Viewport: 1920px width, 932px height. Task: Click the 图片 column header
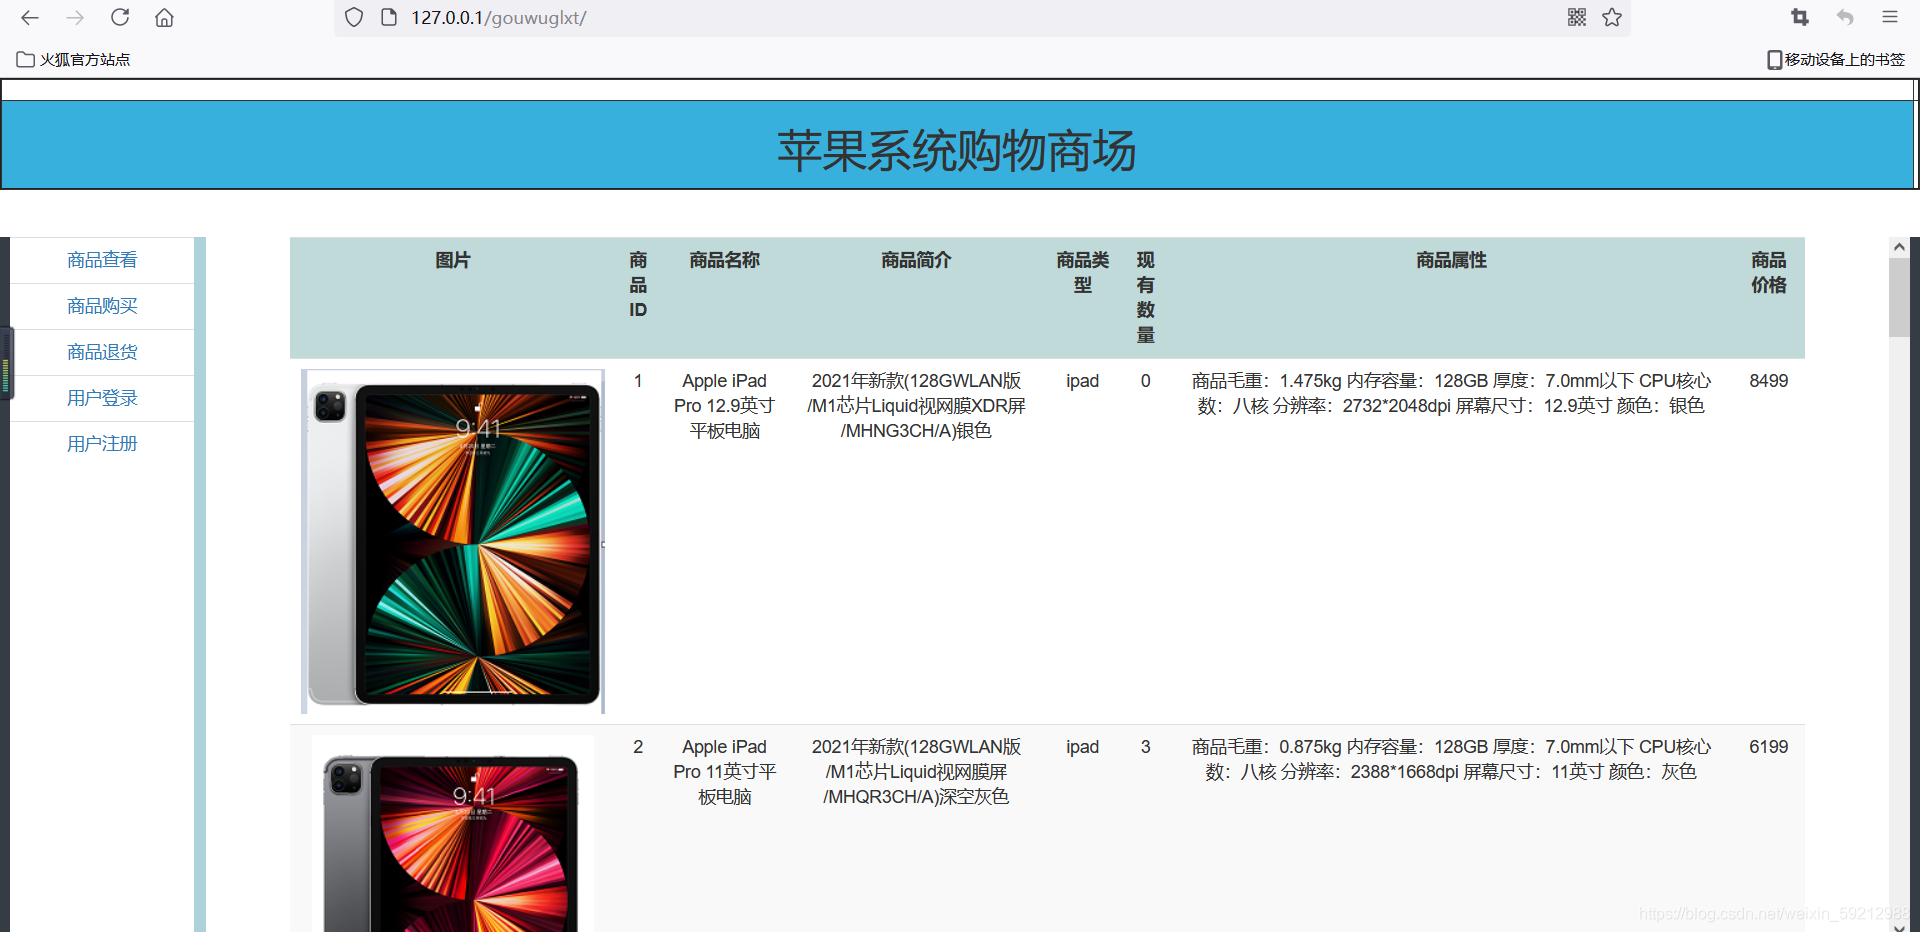pyautogui.click(x=453, y=260)
